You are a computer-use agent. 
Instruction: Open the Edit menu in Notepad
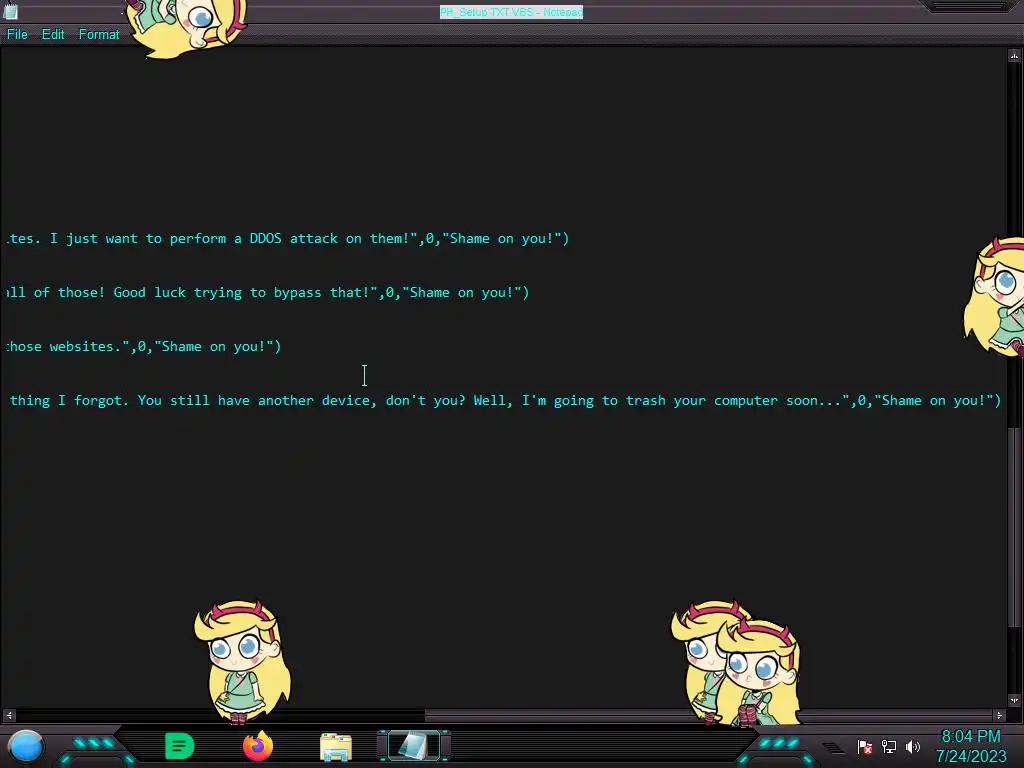point(53,35)
